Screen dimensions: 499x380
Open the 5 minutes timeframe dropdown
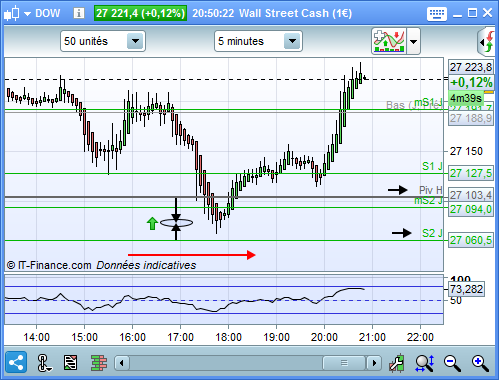[x=258, y=41]
